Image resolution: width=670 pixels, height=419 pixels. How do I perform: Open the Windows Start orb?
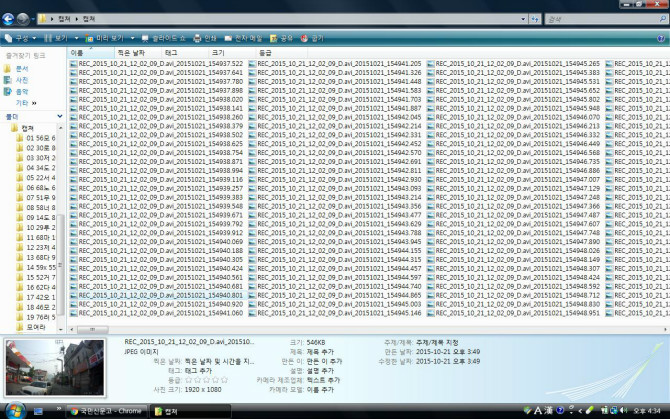(x=15, y=410)
